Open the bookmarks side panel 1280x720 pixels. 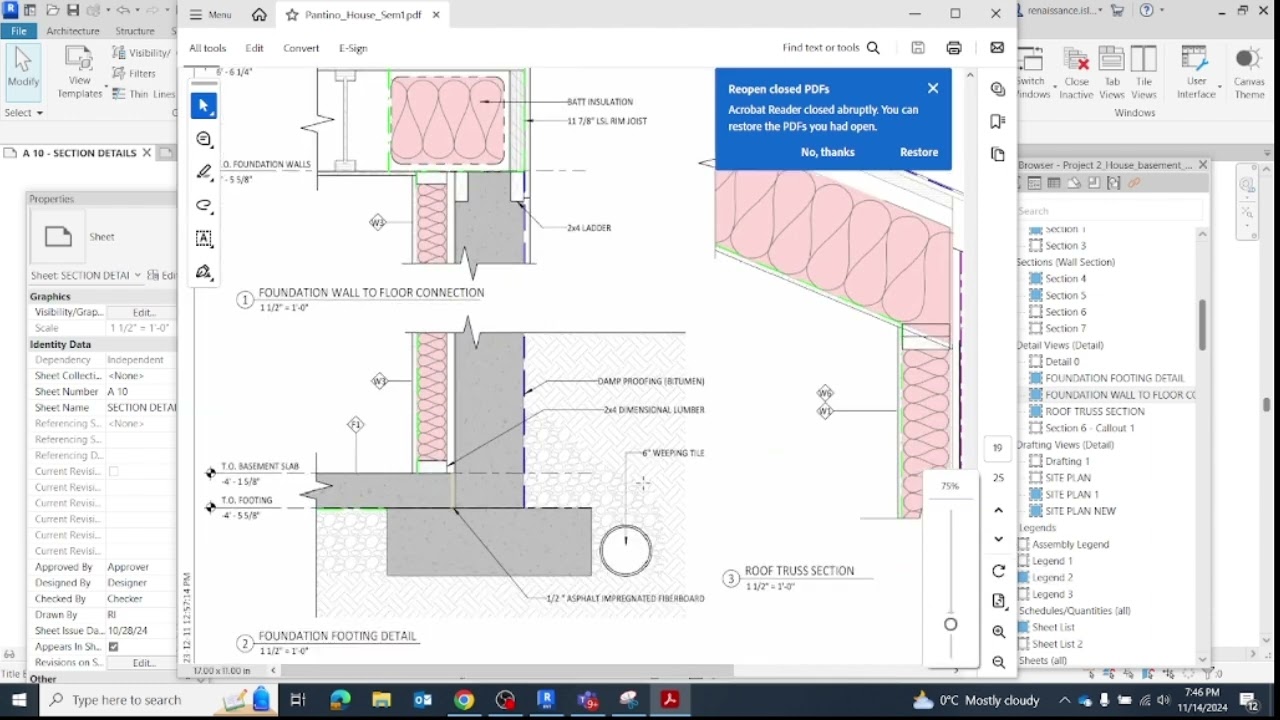coord(998,121)
